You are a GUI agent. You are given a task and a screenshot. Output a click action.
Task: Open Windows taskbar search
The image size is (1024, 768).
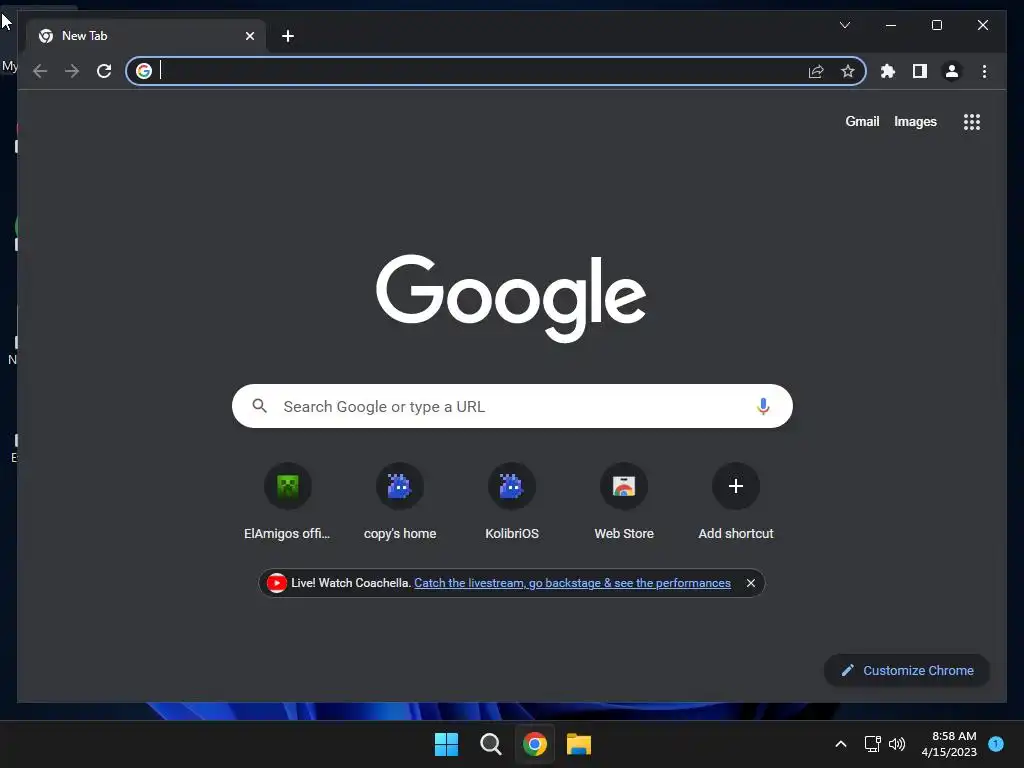(x=490, y=744)
